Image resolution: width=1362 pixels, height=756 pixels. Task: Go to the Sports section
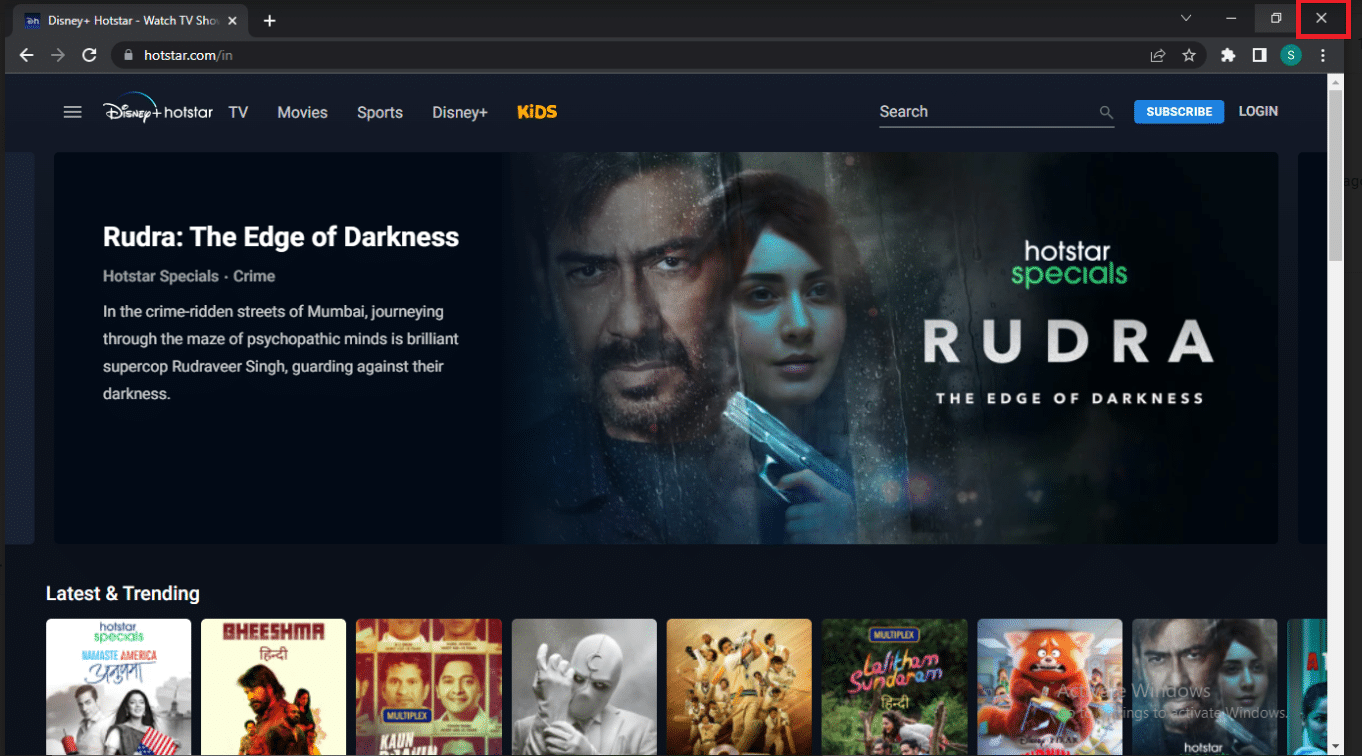click(380, 112)
